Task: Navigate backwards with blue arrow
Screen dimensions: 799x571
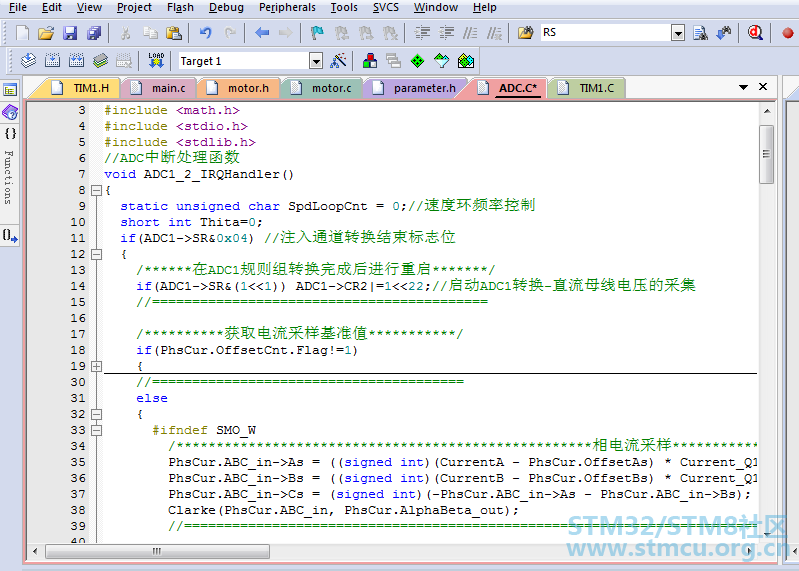Action: click(x=262, y=33)
